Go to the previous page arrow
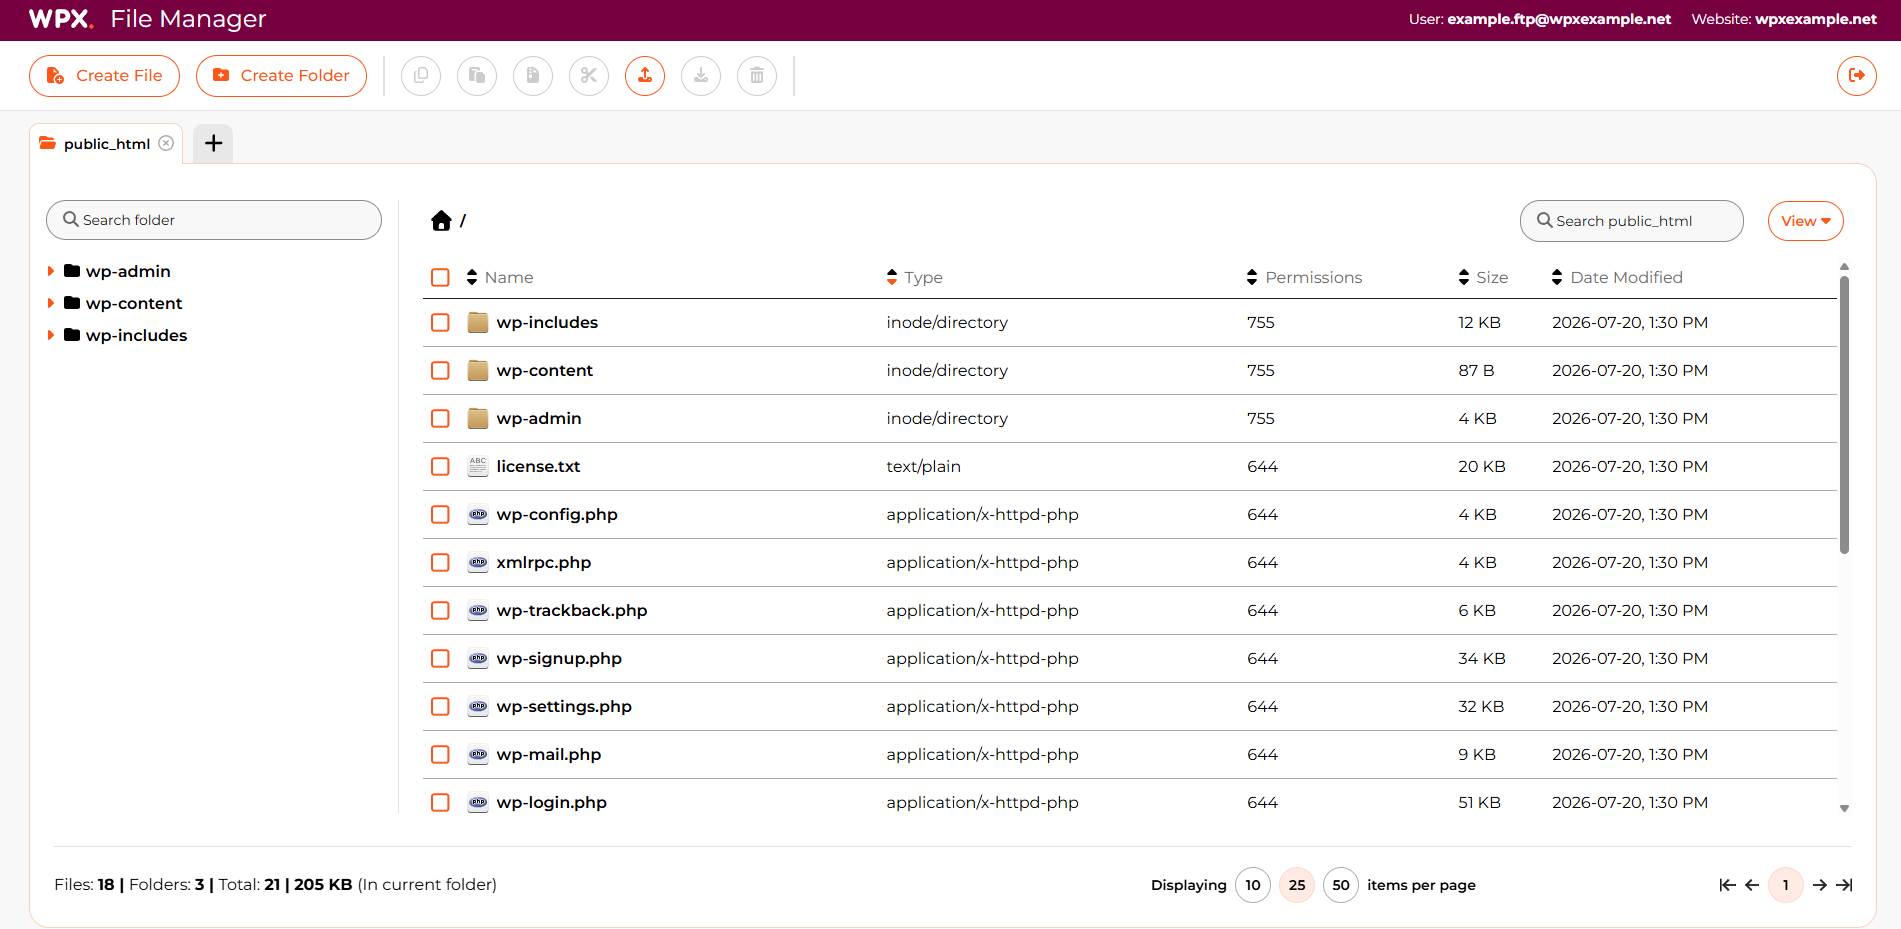1901x929 pixels. pos(1752,885)
